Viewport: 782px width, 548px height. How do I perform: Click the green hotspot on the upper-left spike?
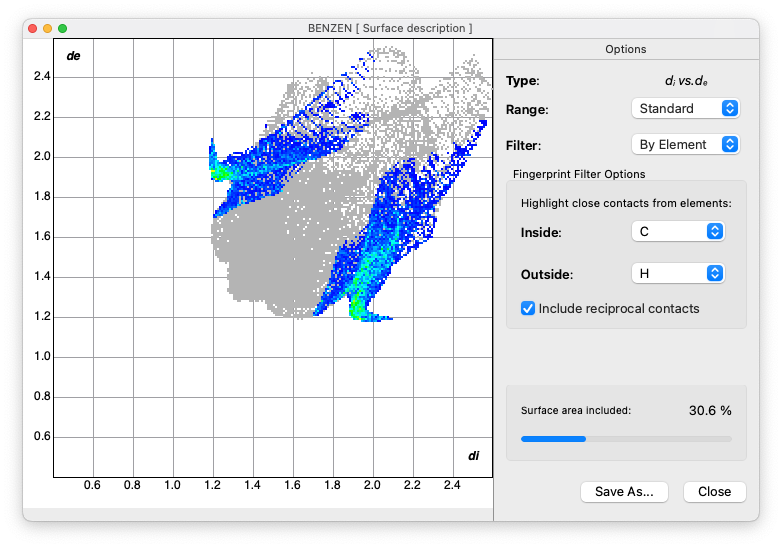tap(221, 172)
